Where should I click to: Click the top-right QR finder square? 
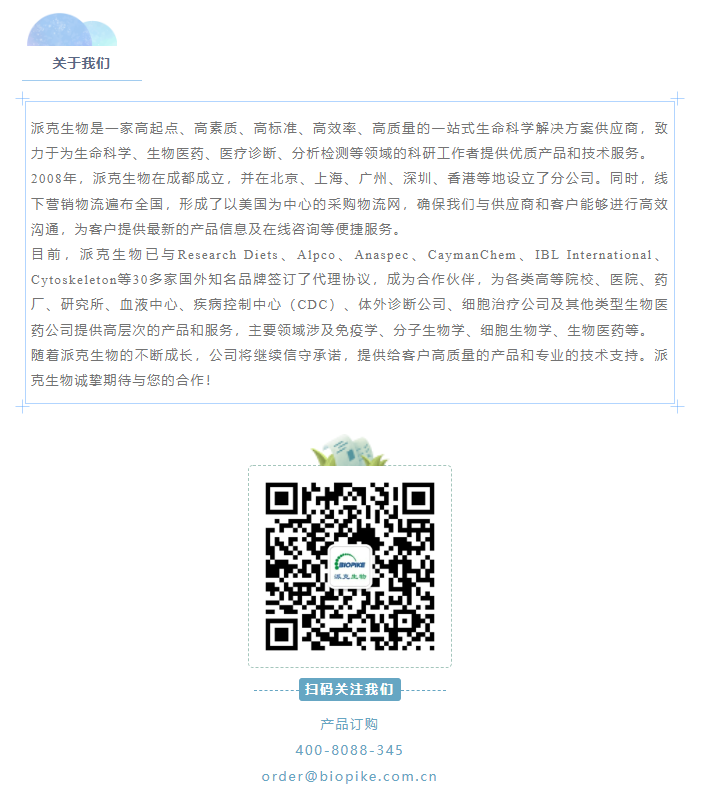tap(418, 498)
